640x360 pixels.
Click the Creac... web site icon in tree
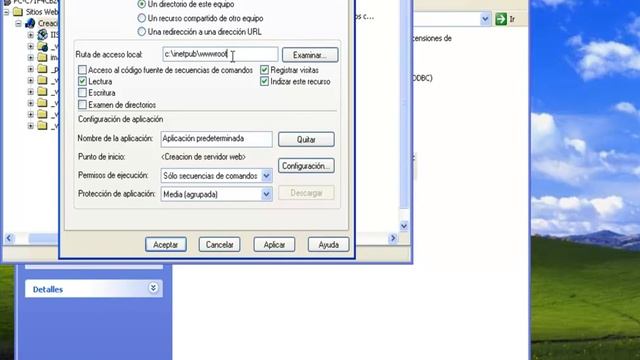[x=30, y=23]
